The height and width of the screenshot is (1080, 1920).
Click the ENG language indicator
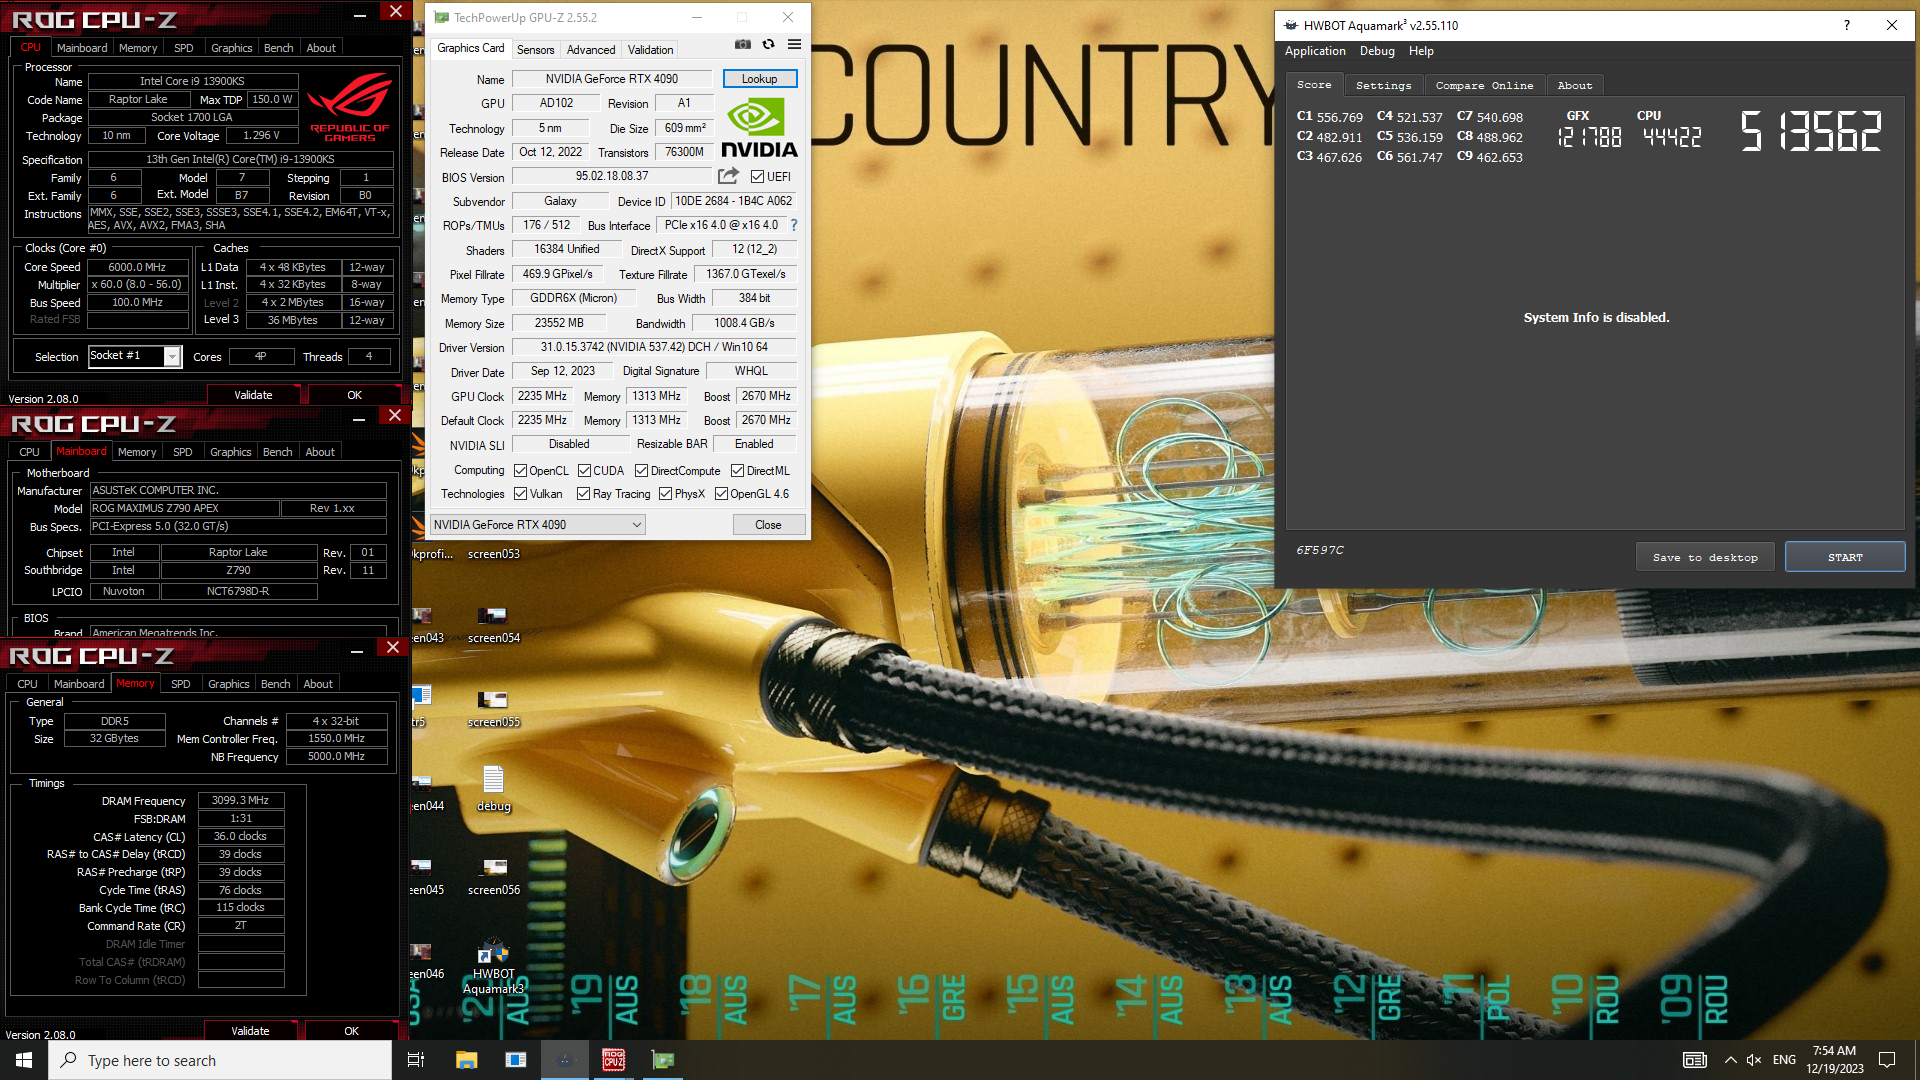[x=1784, y=1060]
